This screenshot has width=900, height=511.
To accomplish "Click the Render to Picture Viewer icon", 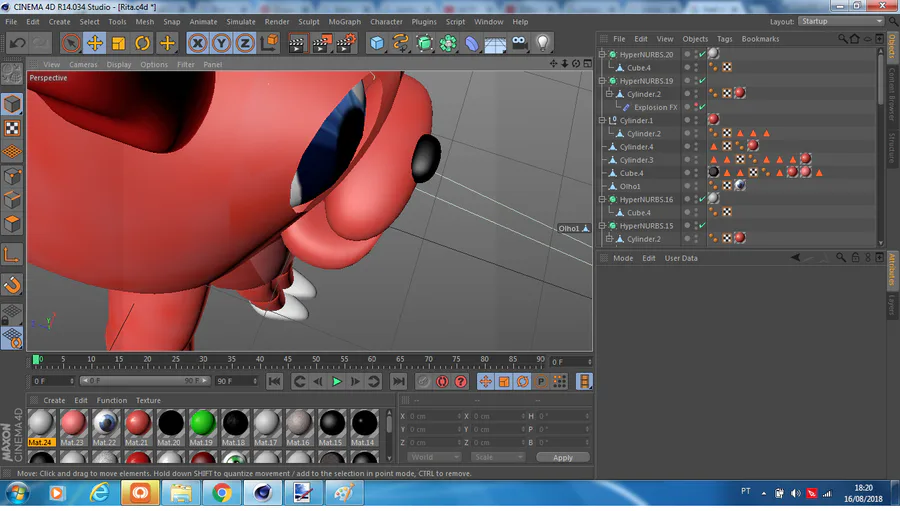I will point(321,43).
